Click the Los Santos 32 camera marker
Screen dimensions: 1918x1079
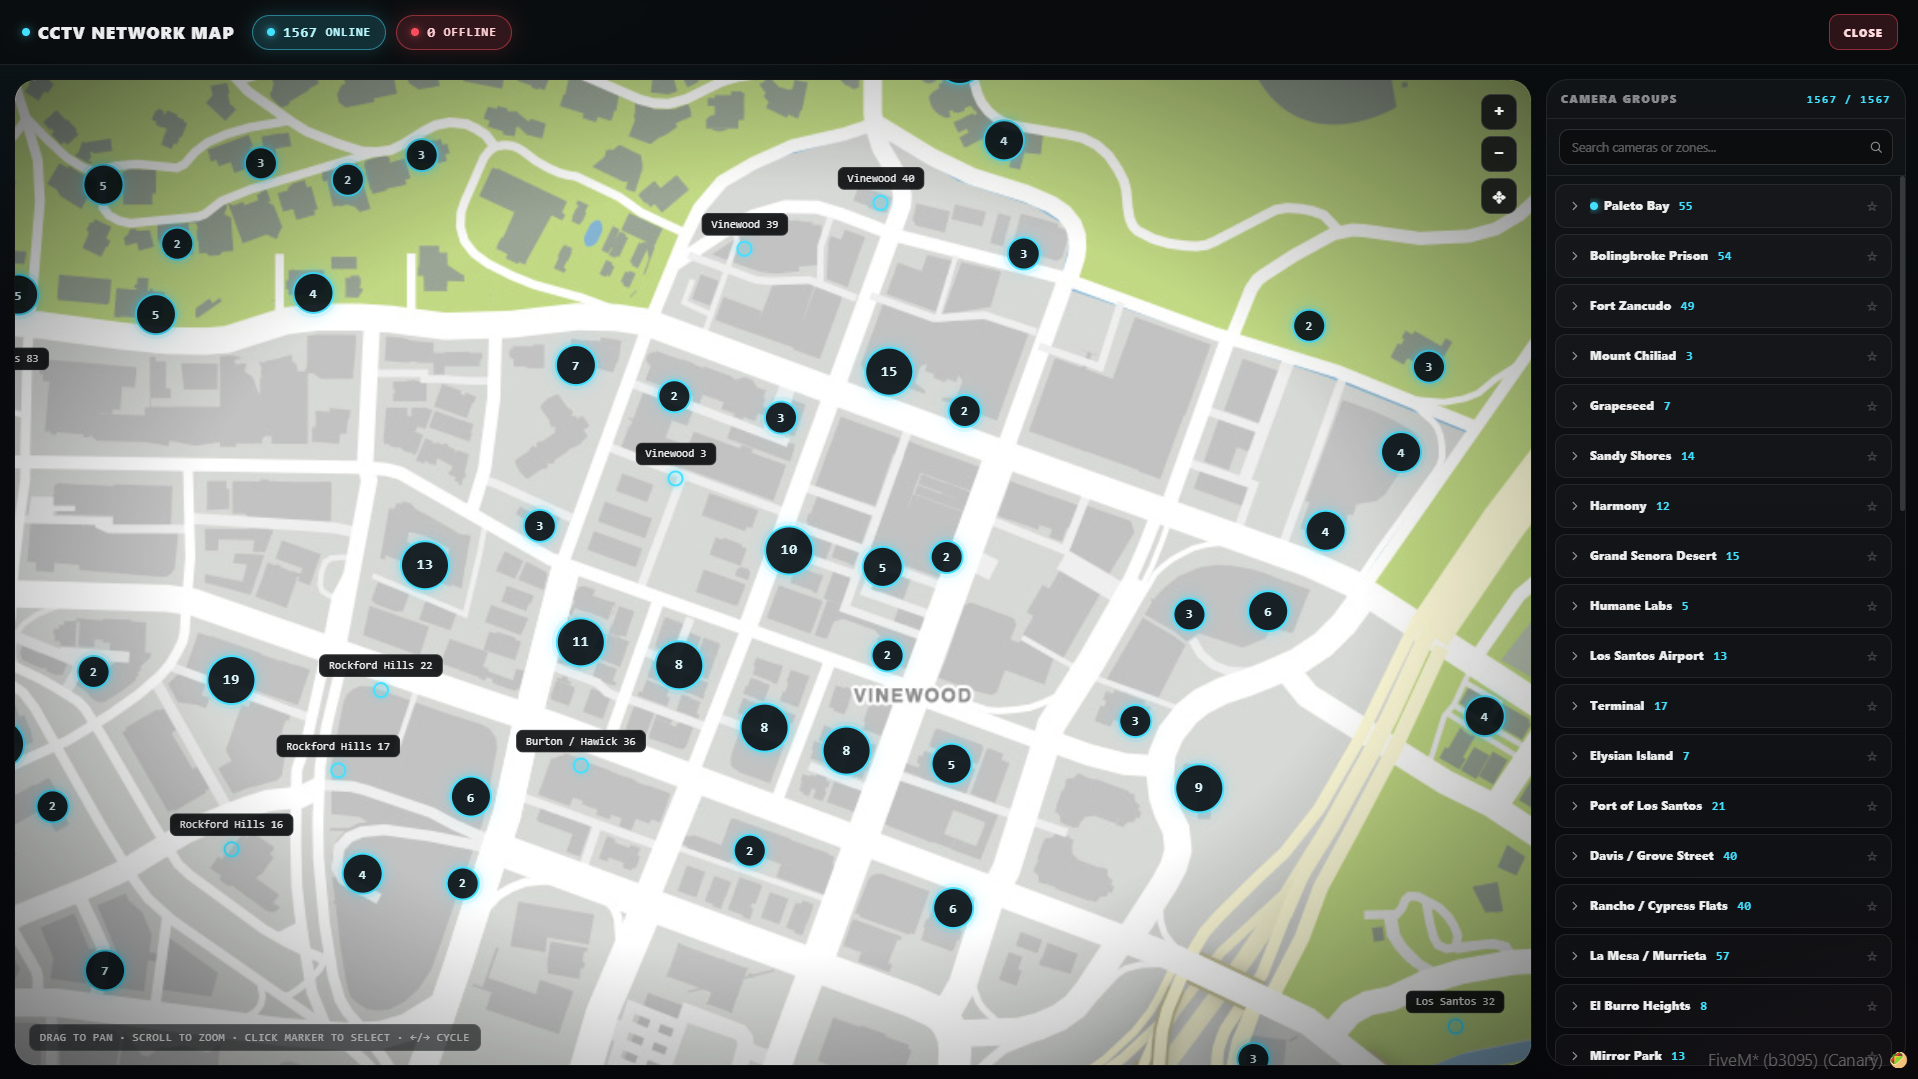(1456, 1026)
